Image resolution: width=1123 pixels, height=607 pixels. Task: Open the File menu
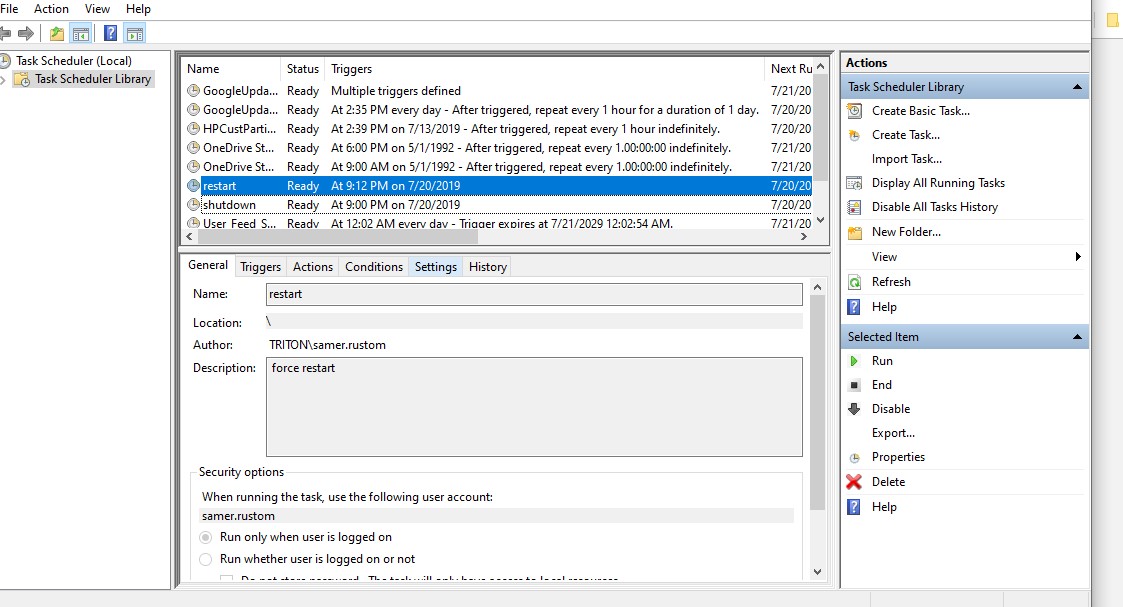[x=9, y=9]
